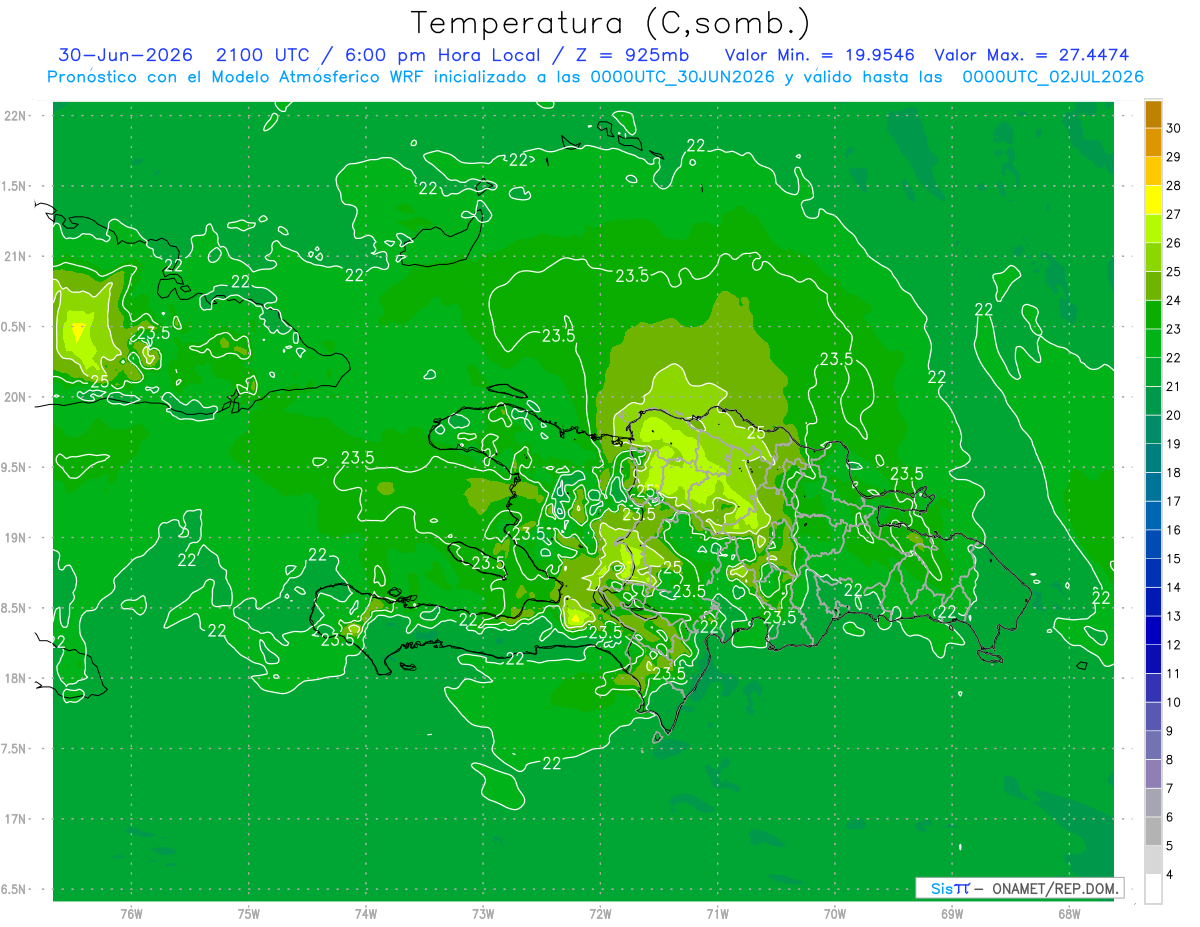The height and width of the screenshot is (927, 1200).
Task: Click the "76W" longitude label
Action: point(131,913)
